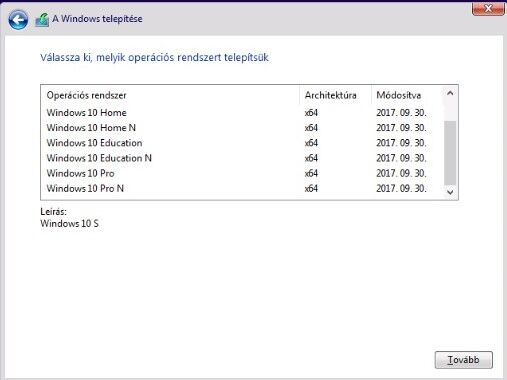Click the Tovább button

(x=463, y=360)
